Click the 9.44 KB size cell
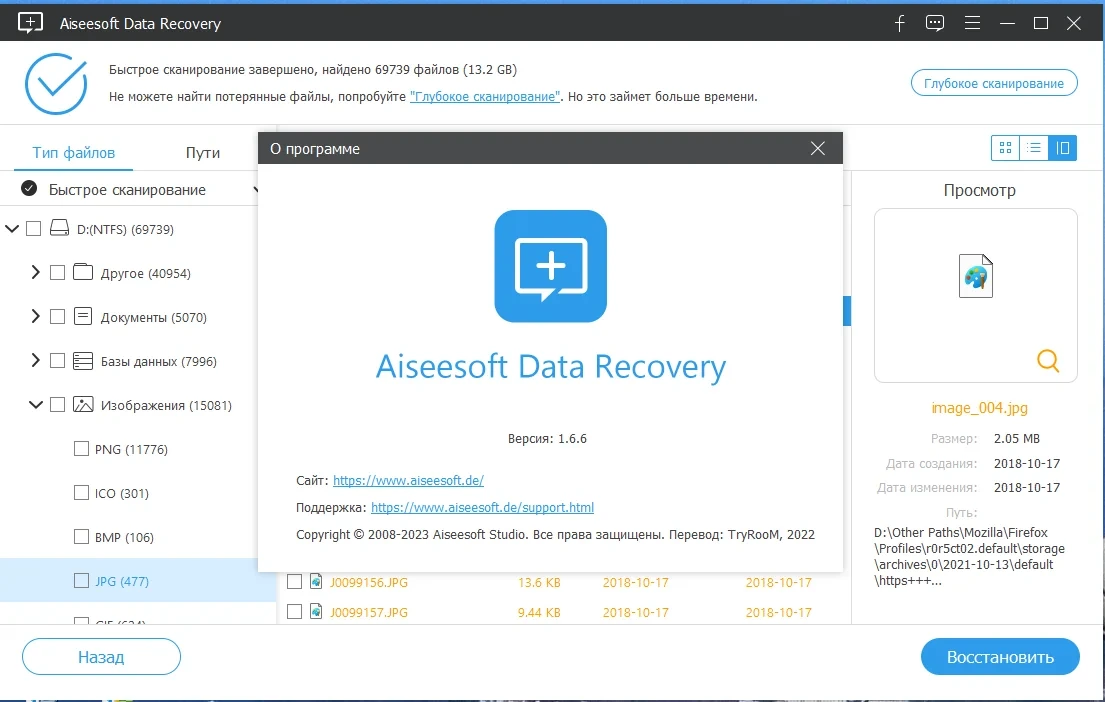The width and height of the screenshot is (1105, 702). pos(539,612)
